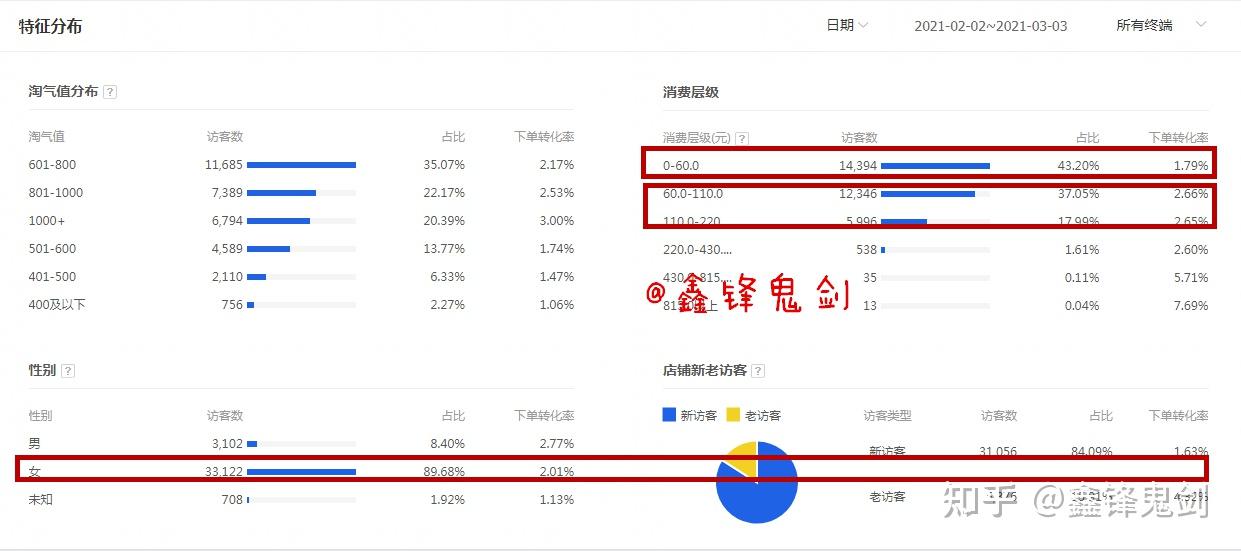Open help icon beside 店铺新老访客
This screenshot has height=551, width=1241.
point(758,371)
